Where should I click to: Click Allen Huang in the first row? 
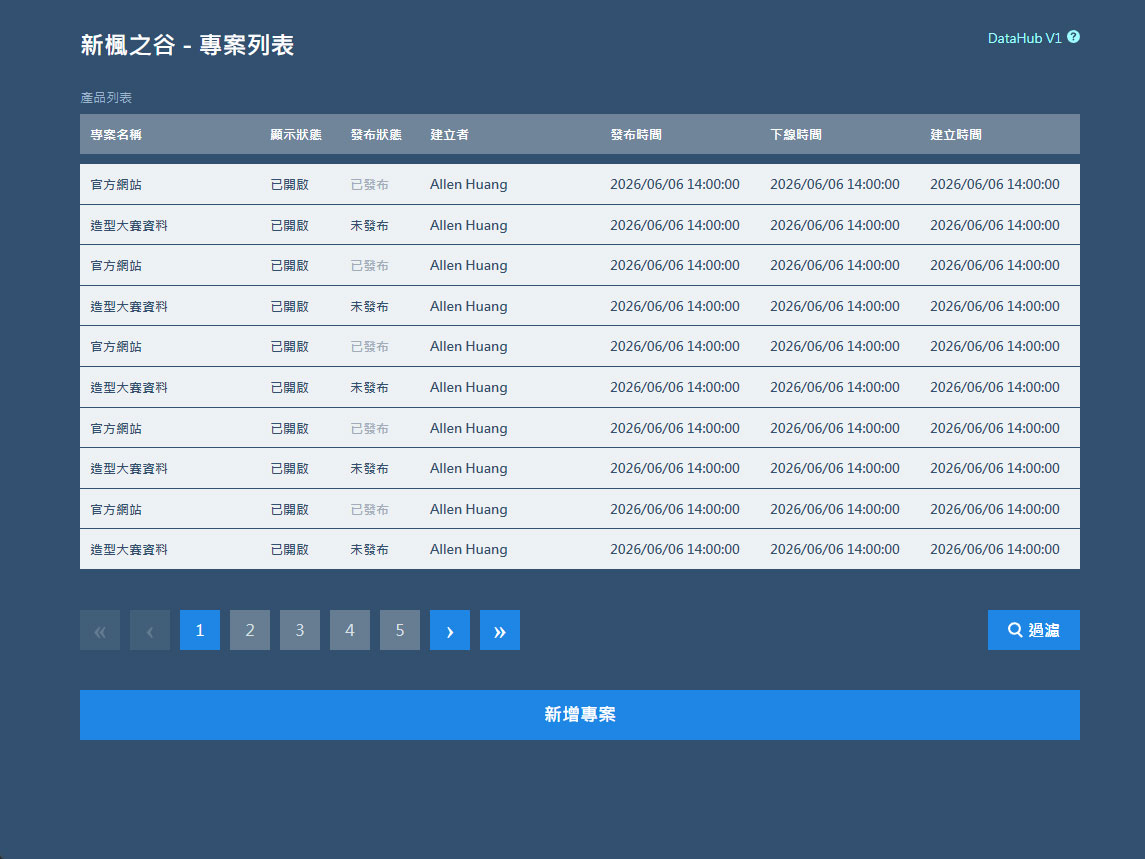click(x=469, y=184)
